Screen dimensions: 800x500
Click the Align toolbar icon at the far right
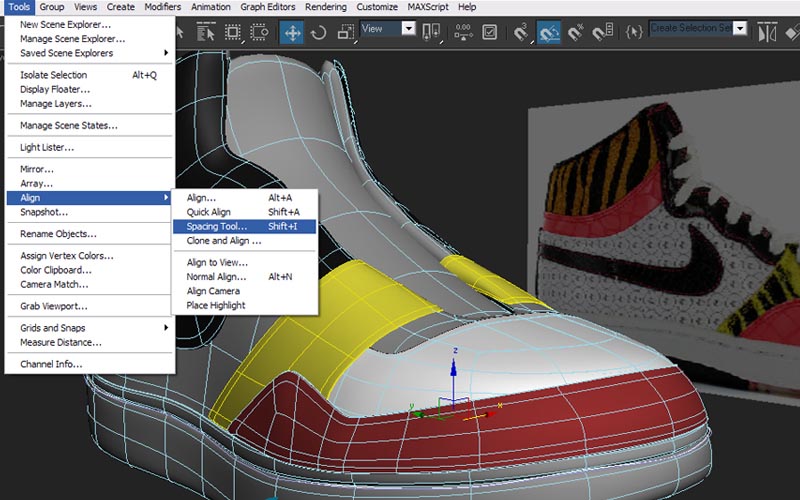pyautogui.click(x=792, y=33)
